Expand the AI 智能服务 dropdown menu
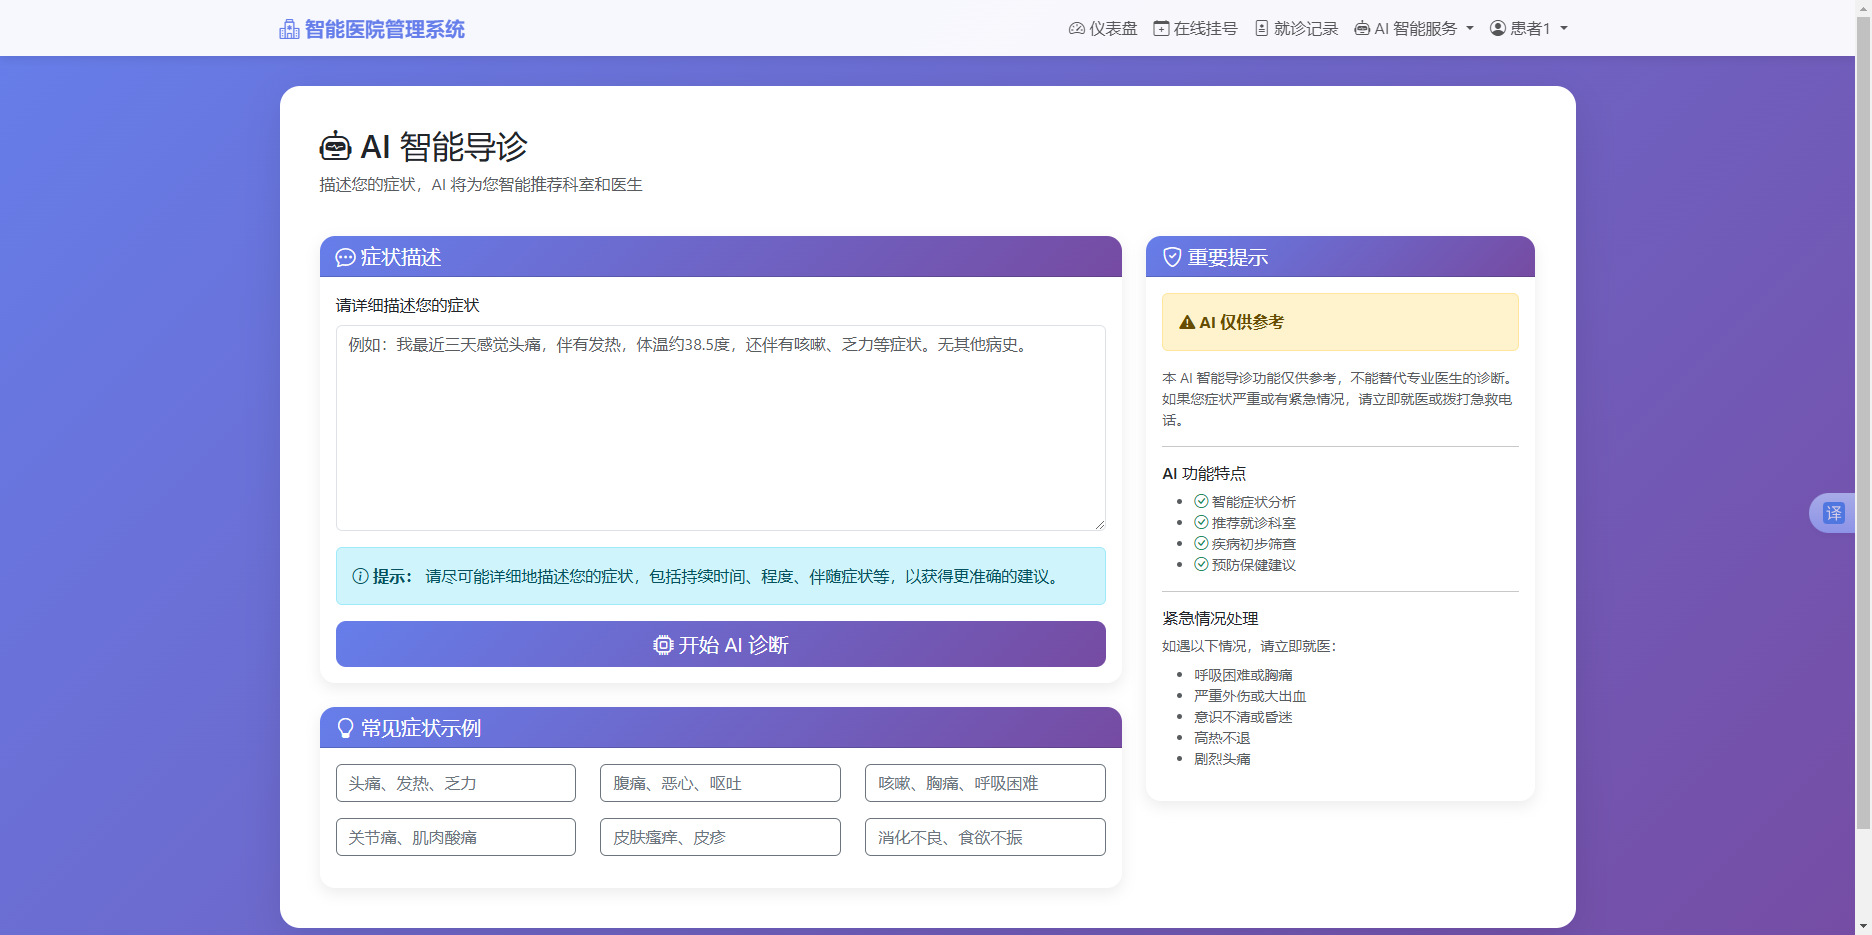 1413,28
